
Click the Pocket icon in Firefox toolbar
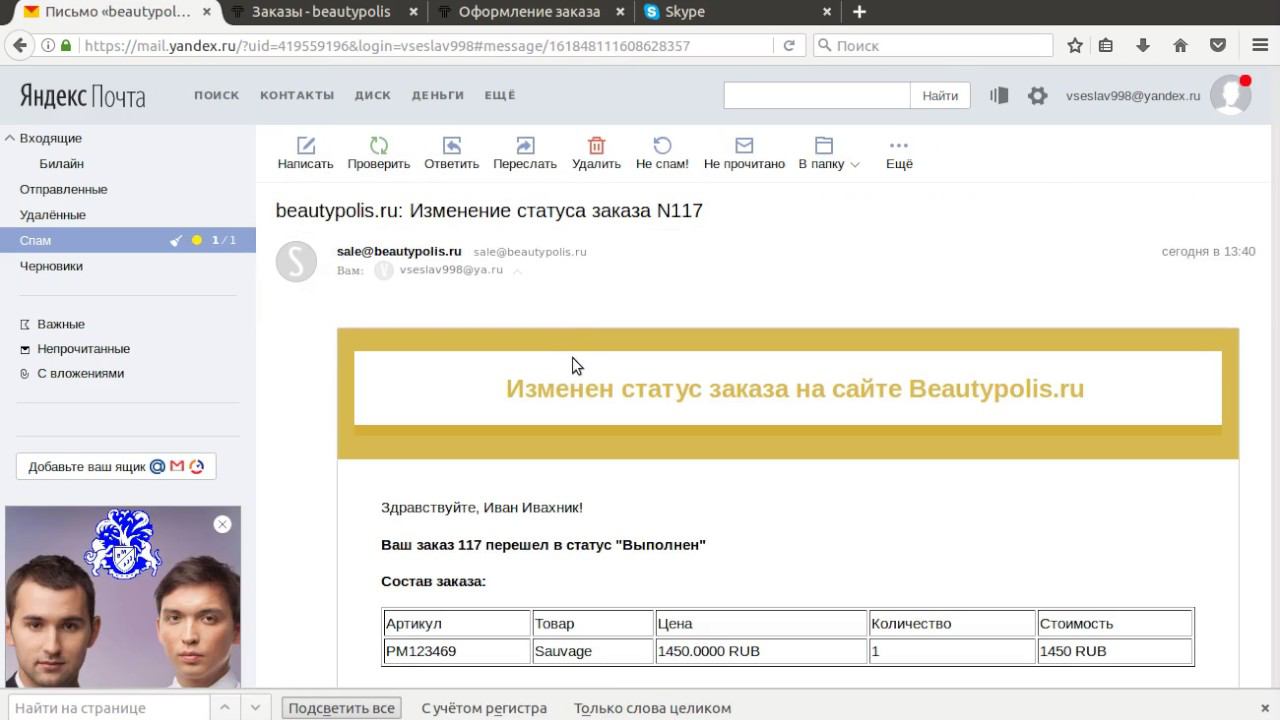pyautogui.click(x=1218, y=46)
